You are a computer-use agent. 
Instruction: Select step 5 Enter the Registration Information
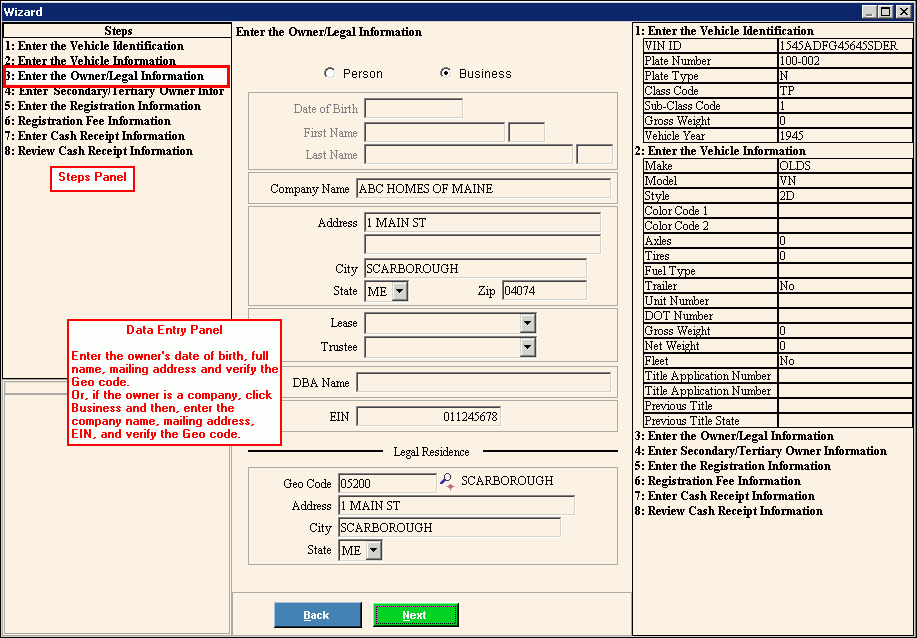pyautogui.click(x=102, y=106)
